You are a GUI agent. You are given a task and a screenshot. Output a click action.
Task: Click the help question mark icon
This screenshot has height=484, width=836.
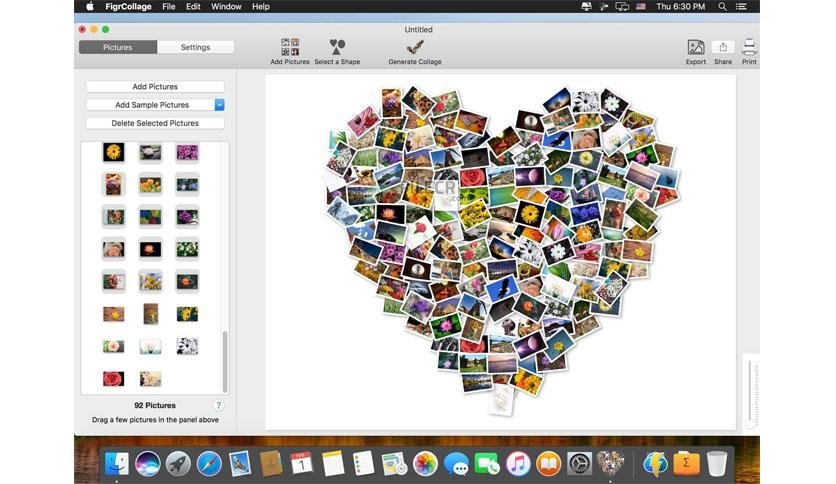click(218, 405)
